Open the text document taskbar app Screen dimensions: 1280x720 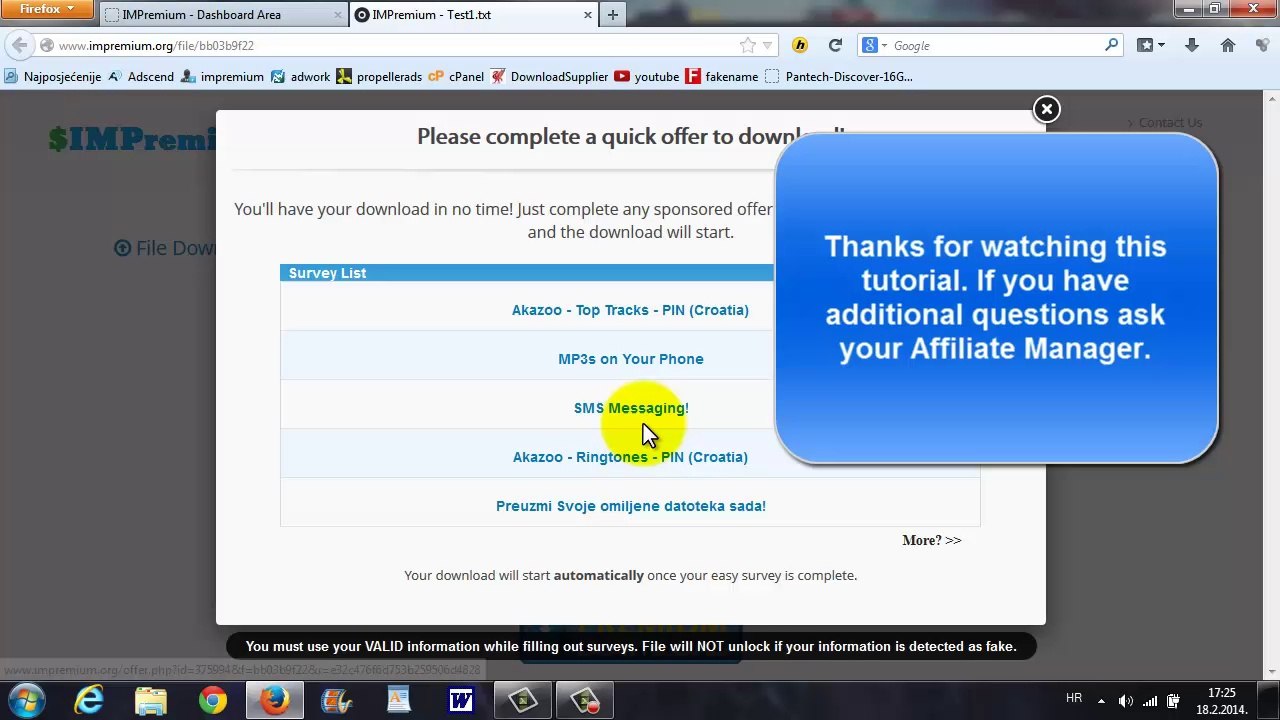(x=399, y=700)
